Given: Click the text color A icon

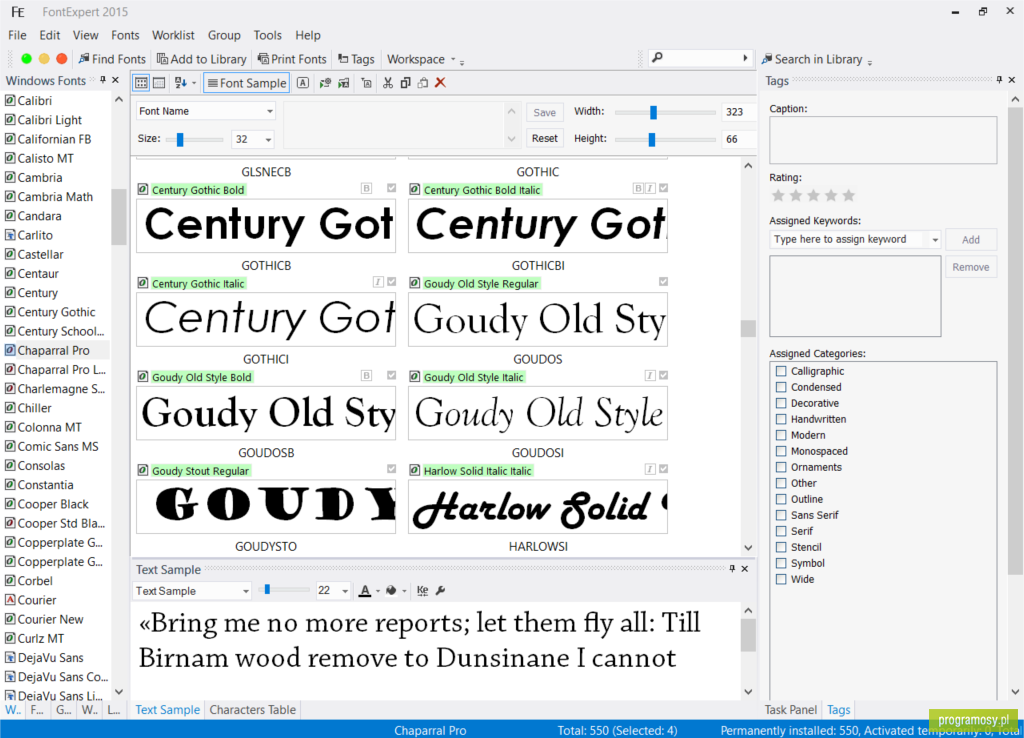Looking at the screenshot, I should [x=365, y=591].
